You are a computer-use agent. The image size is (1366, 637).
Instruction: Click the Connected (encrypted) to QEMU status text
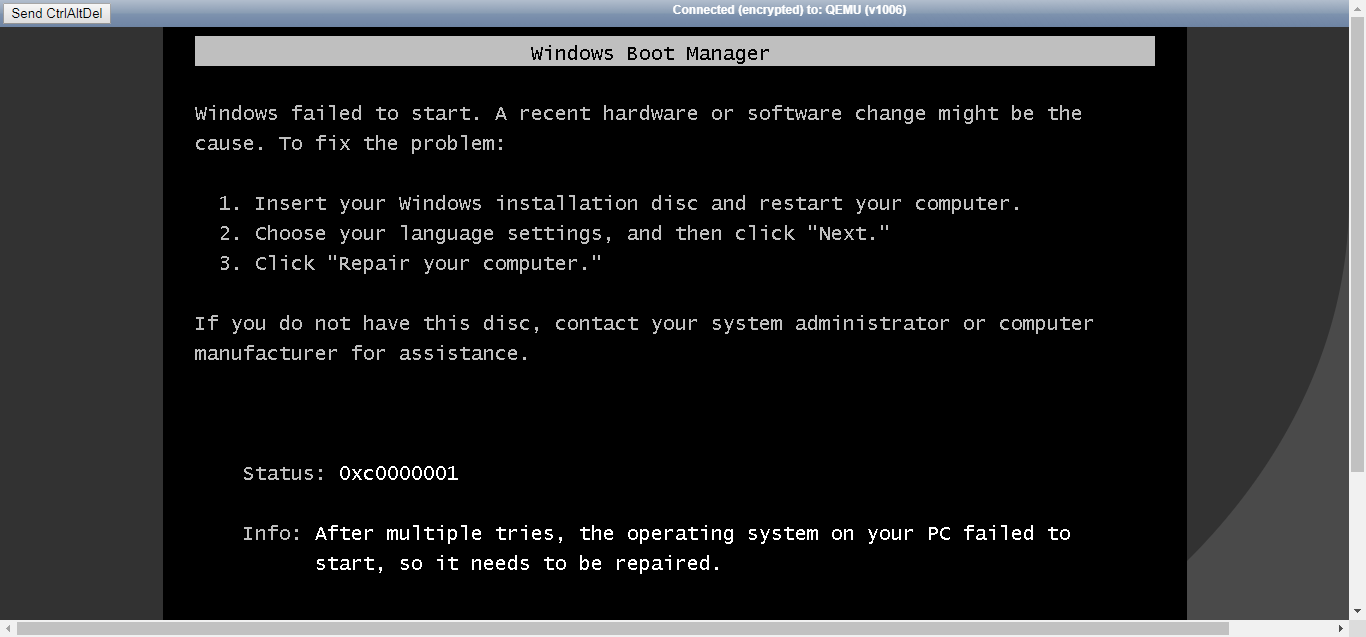pyautogui.click(x=790, y=10)
